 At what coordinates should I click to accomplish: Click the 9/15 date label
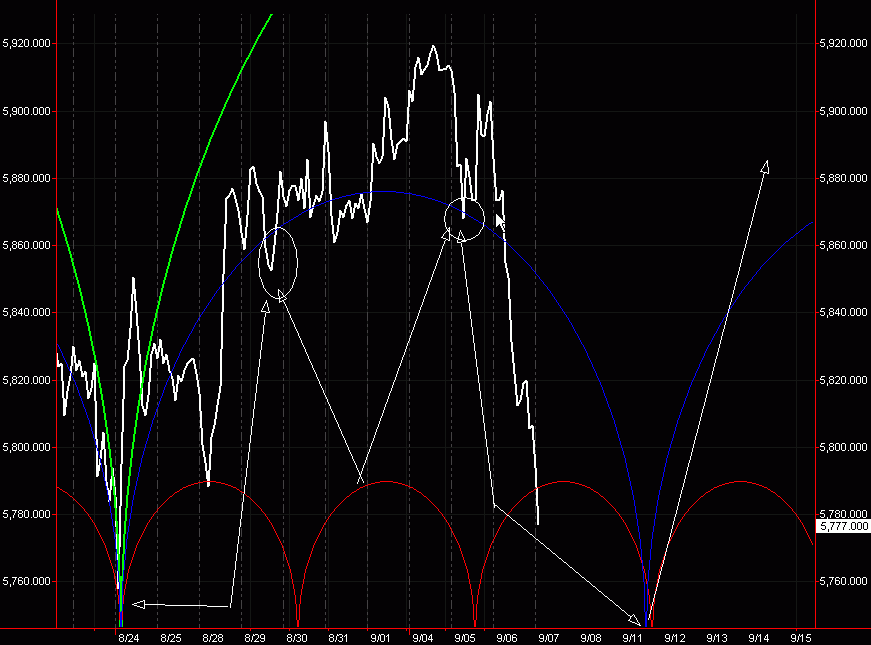800,638
